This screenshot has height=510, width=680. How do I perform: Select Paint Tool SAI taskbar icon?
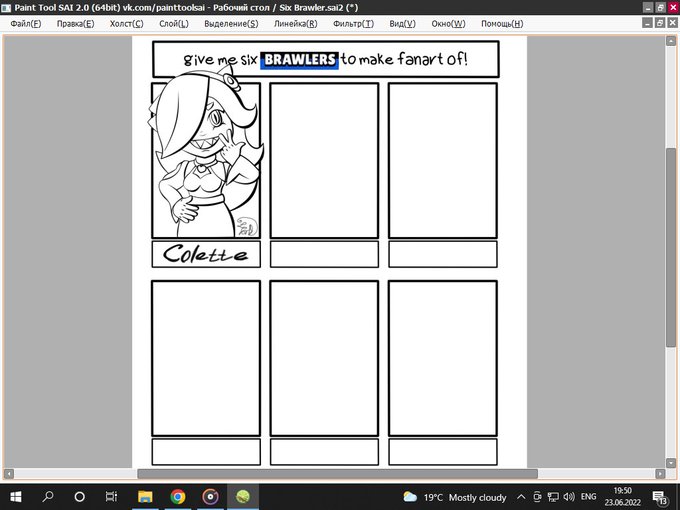tap(243, 497)
